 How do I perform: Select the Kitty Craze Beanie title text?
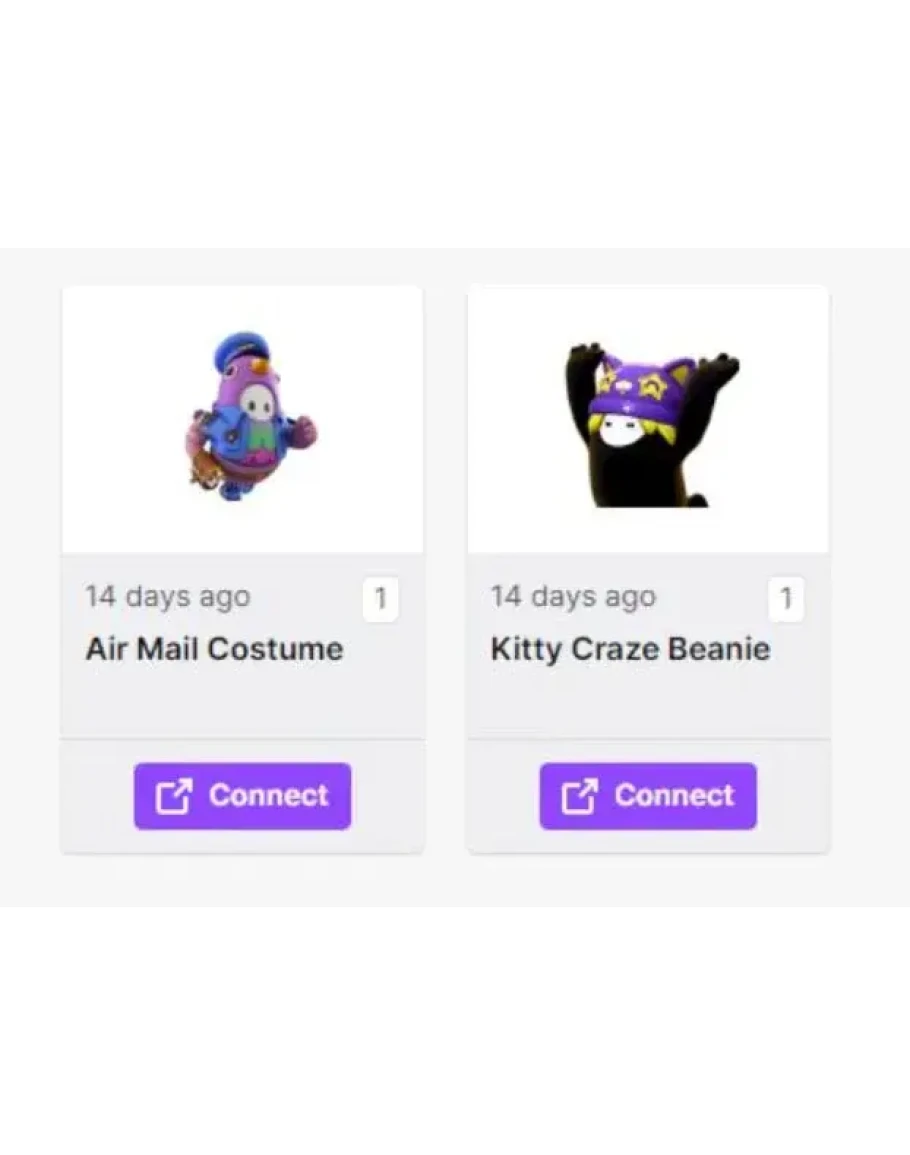tap(630, 649)
